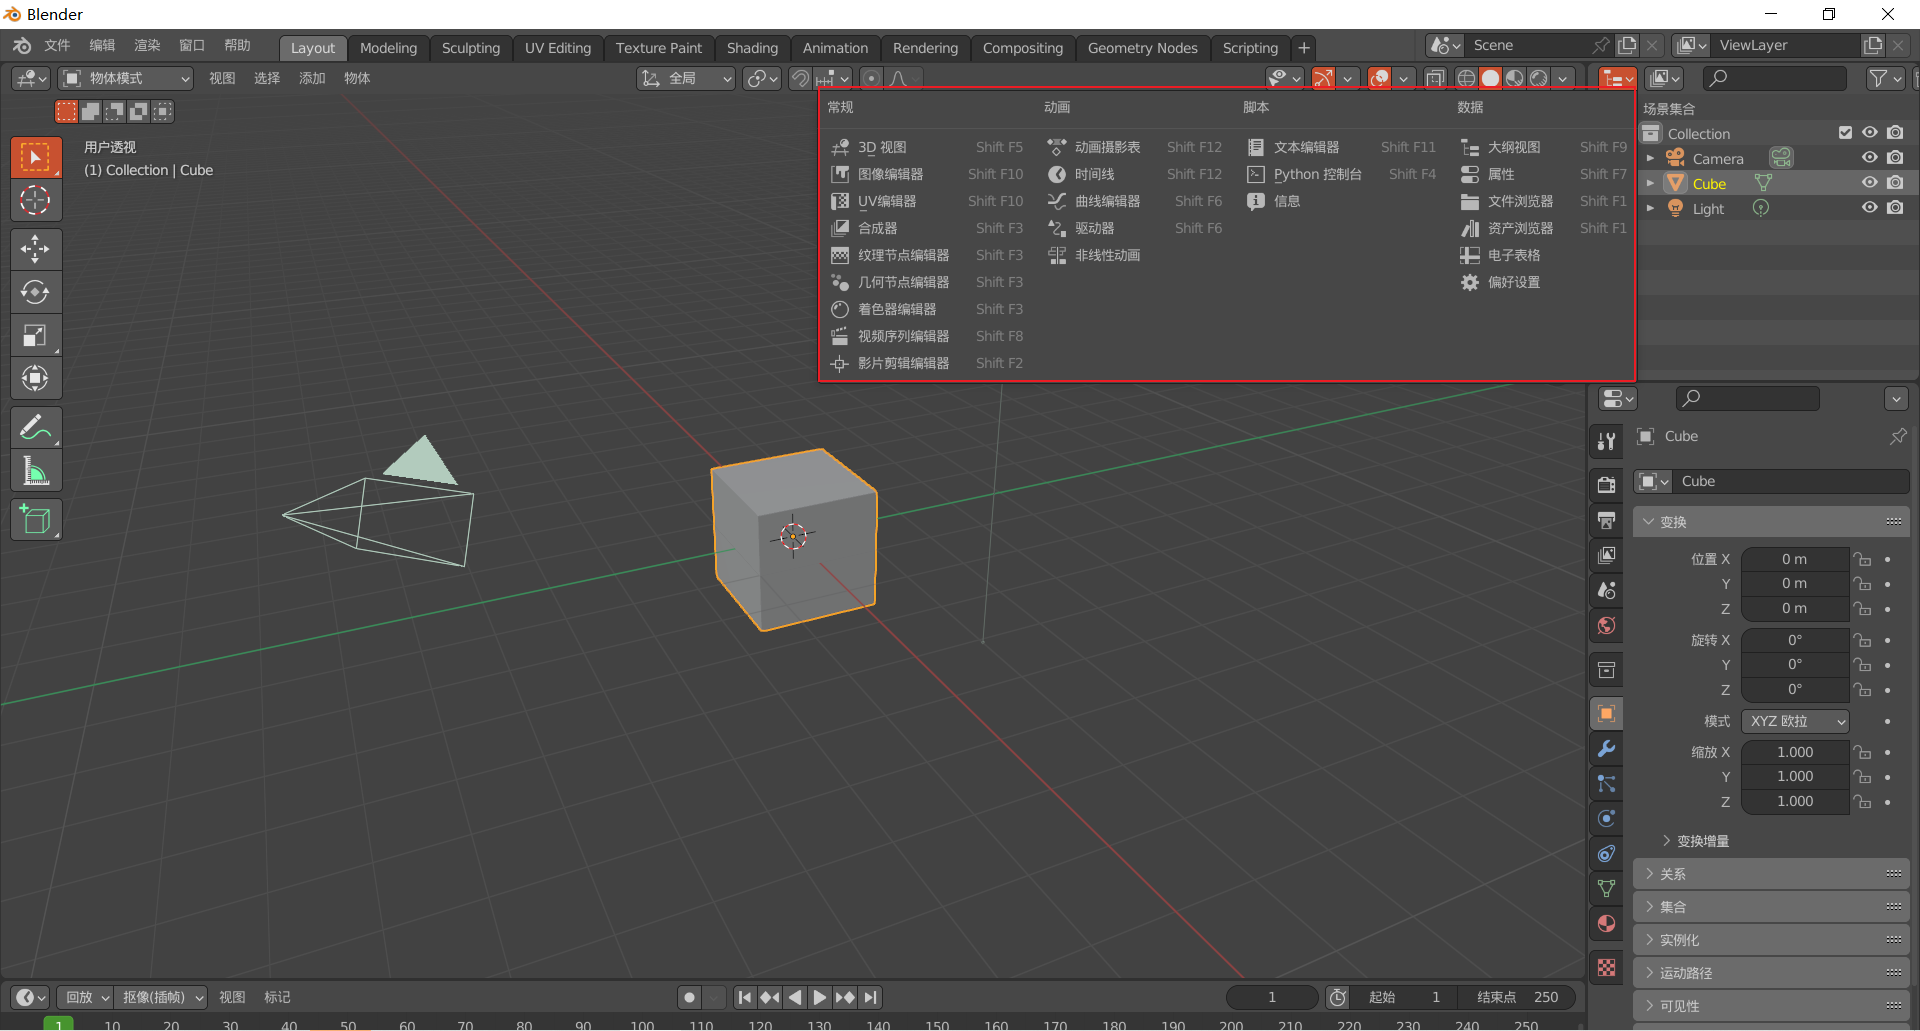Screen dimensions: 1920x1031
Task: Open the XYZ 欧拉 rotation mode dropdown
Action: (x=1795, y=721)
